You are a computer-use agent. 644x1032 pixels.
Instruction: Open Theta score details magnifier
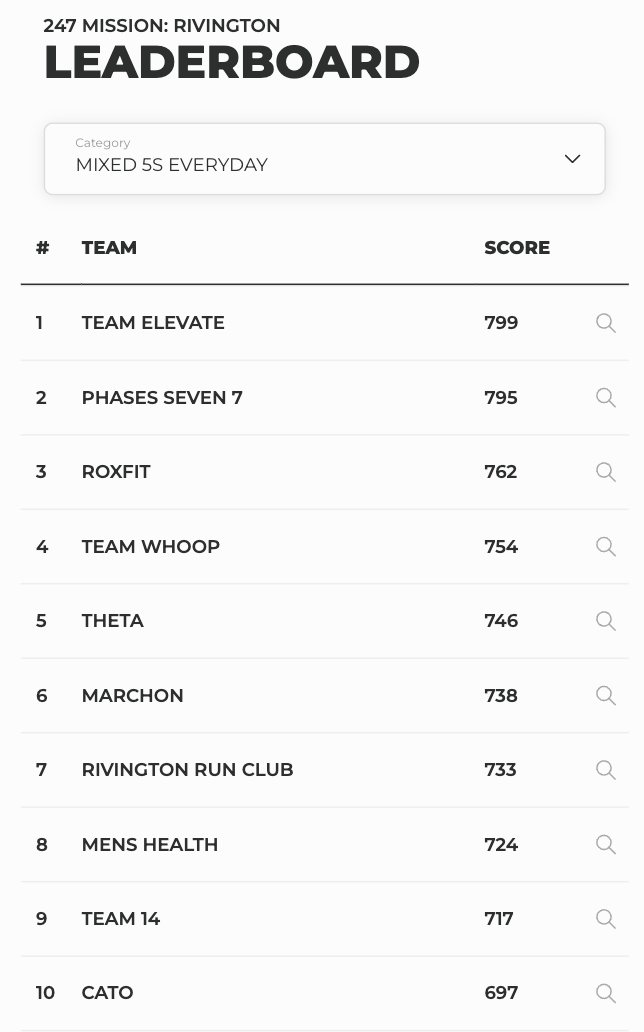click(x=606, y=621)
